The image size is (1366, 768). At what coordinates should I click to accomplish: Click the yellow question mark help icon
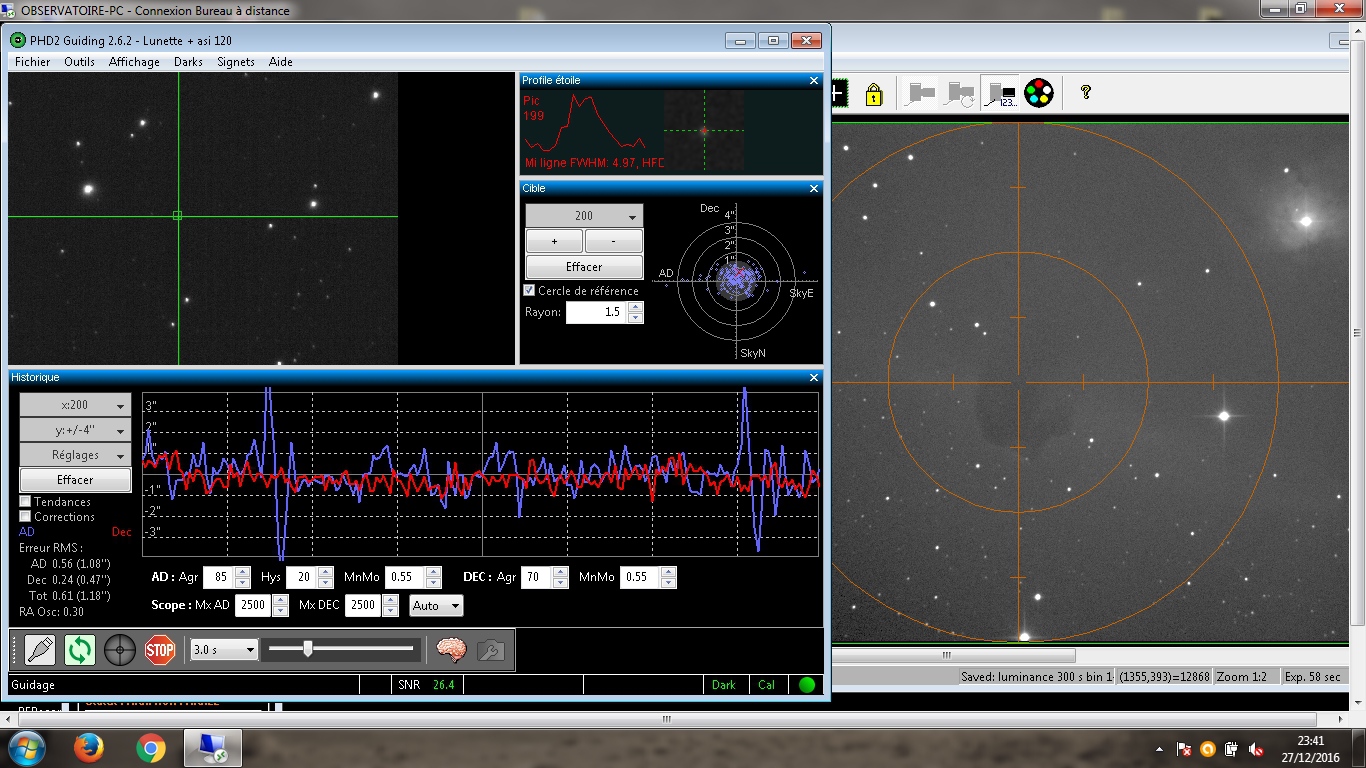(x=1085, y=93)
